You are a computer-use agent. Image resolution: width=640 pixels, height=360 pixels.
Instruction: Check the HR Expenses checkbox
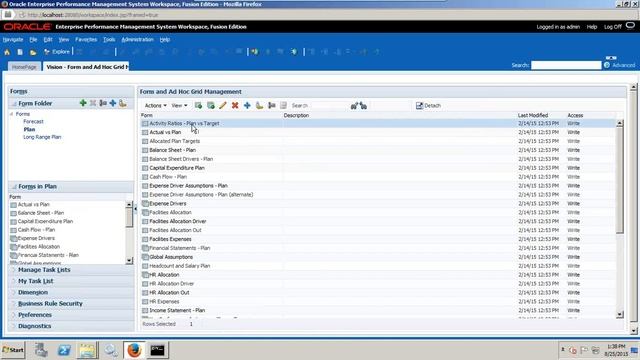click(x=145, y=302)
